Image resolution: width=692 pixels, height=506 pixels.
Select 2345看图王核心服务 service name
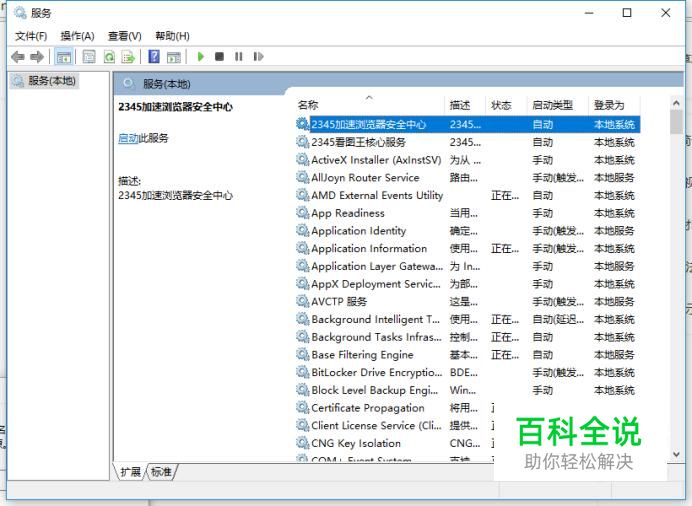358,142
